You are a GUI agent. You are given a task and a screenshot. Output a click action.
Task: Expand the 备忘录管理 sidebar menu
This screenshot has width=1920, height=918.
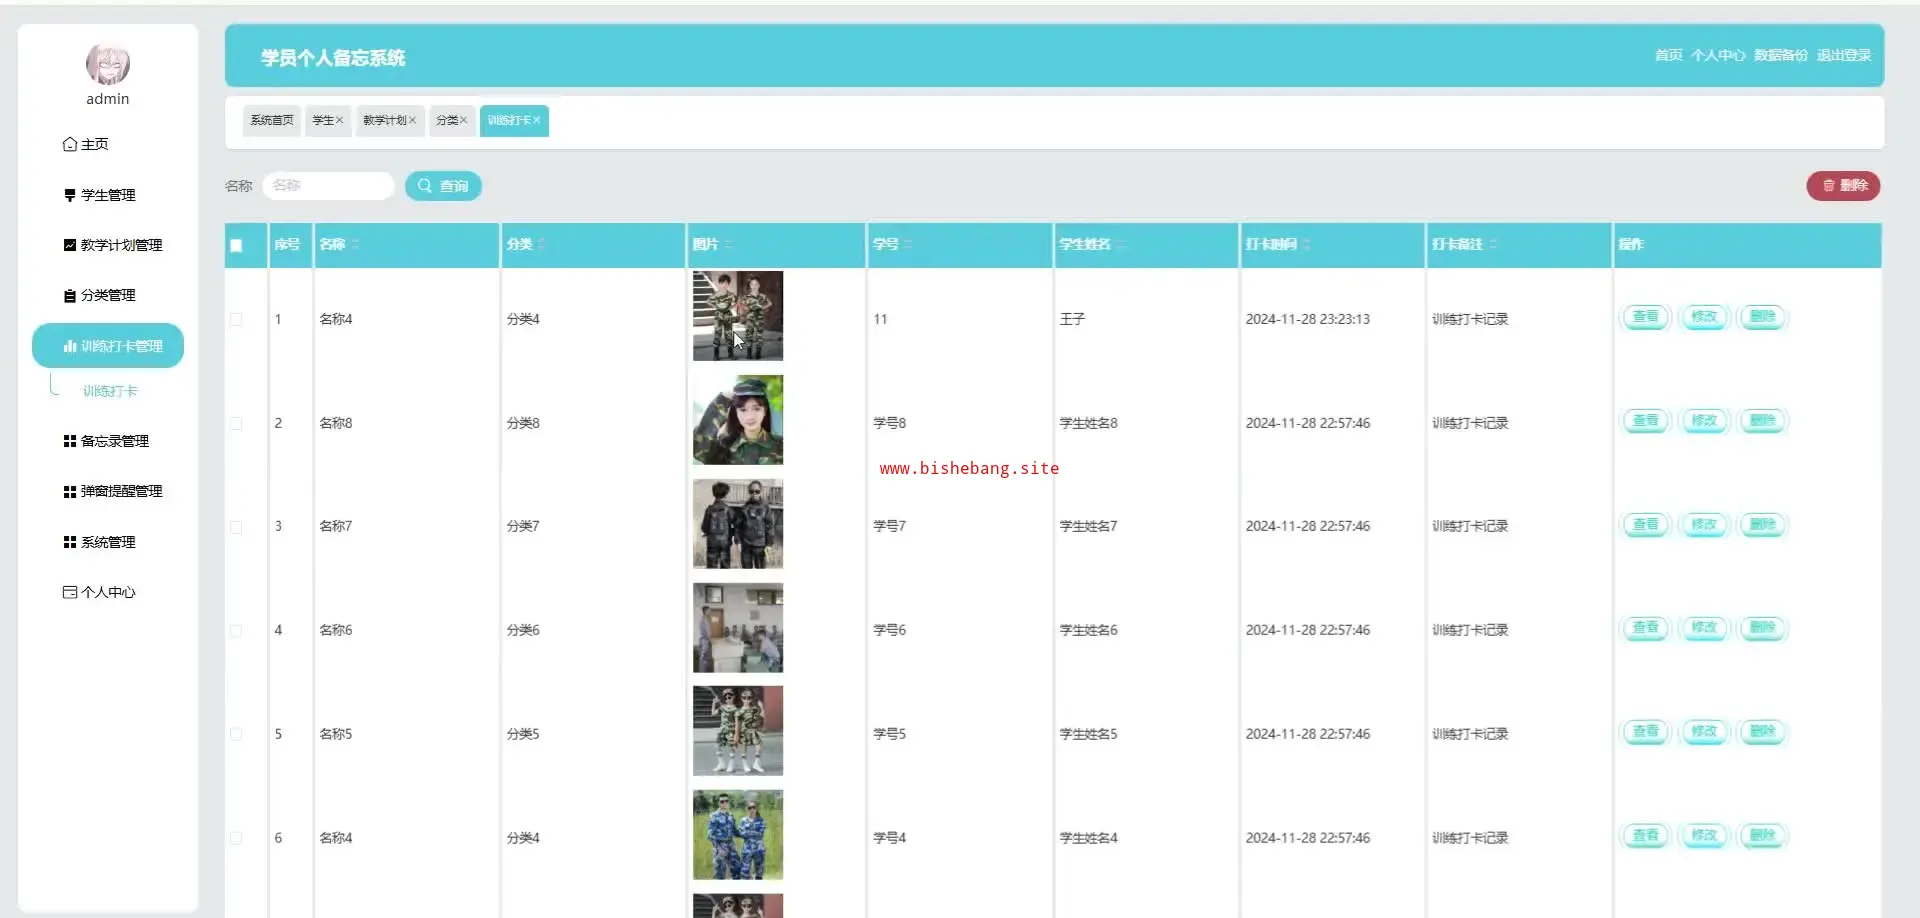(x=108, y=441)
